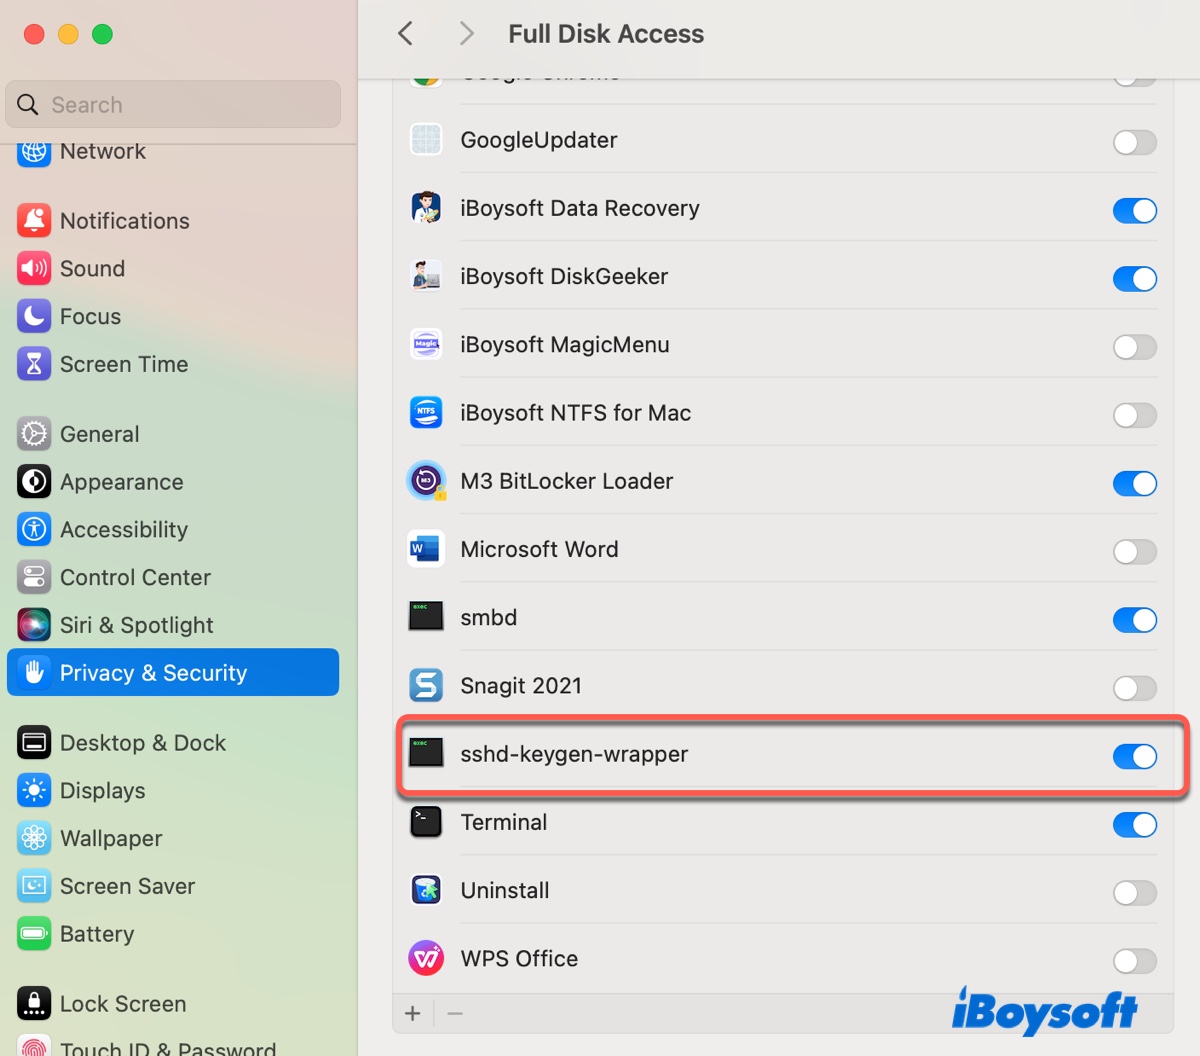Go forward using the right chevron
The width and height of the screenshot is (1200, 1056).
tap(466, 33)
